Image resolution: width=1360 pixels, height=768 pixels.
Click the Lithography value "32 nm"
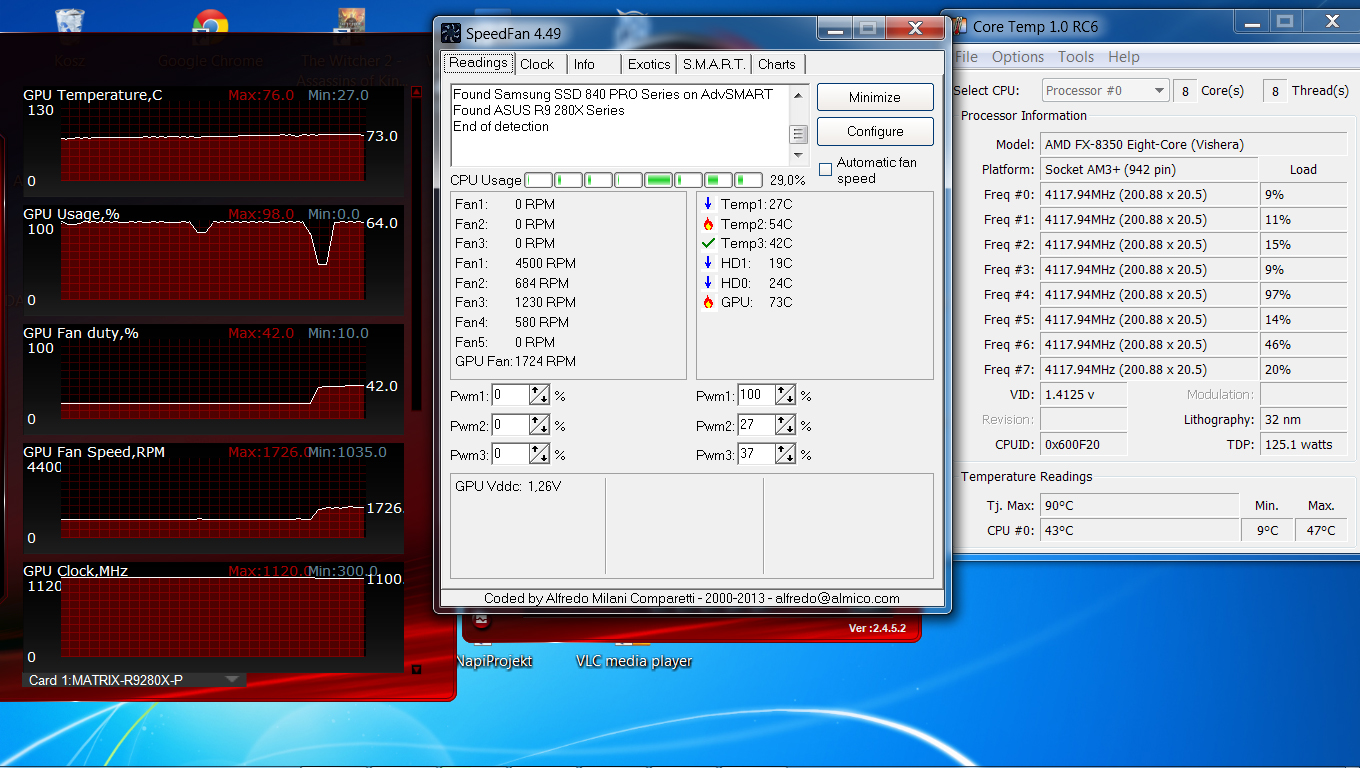pyautogui.click(x=1303, y=419)
